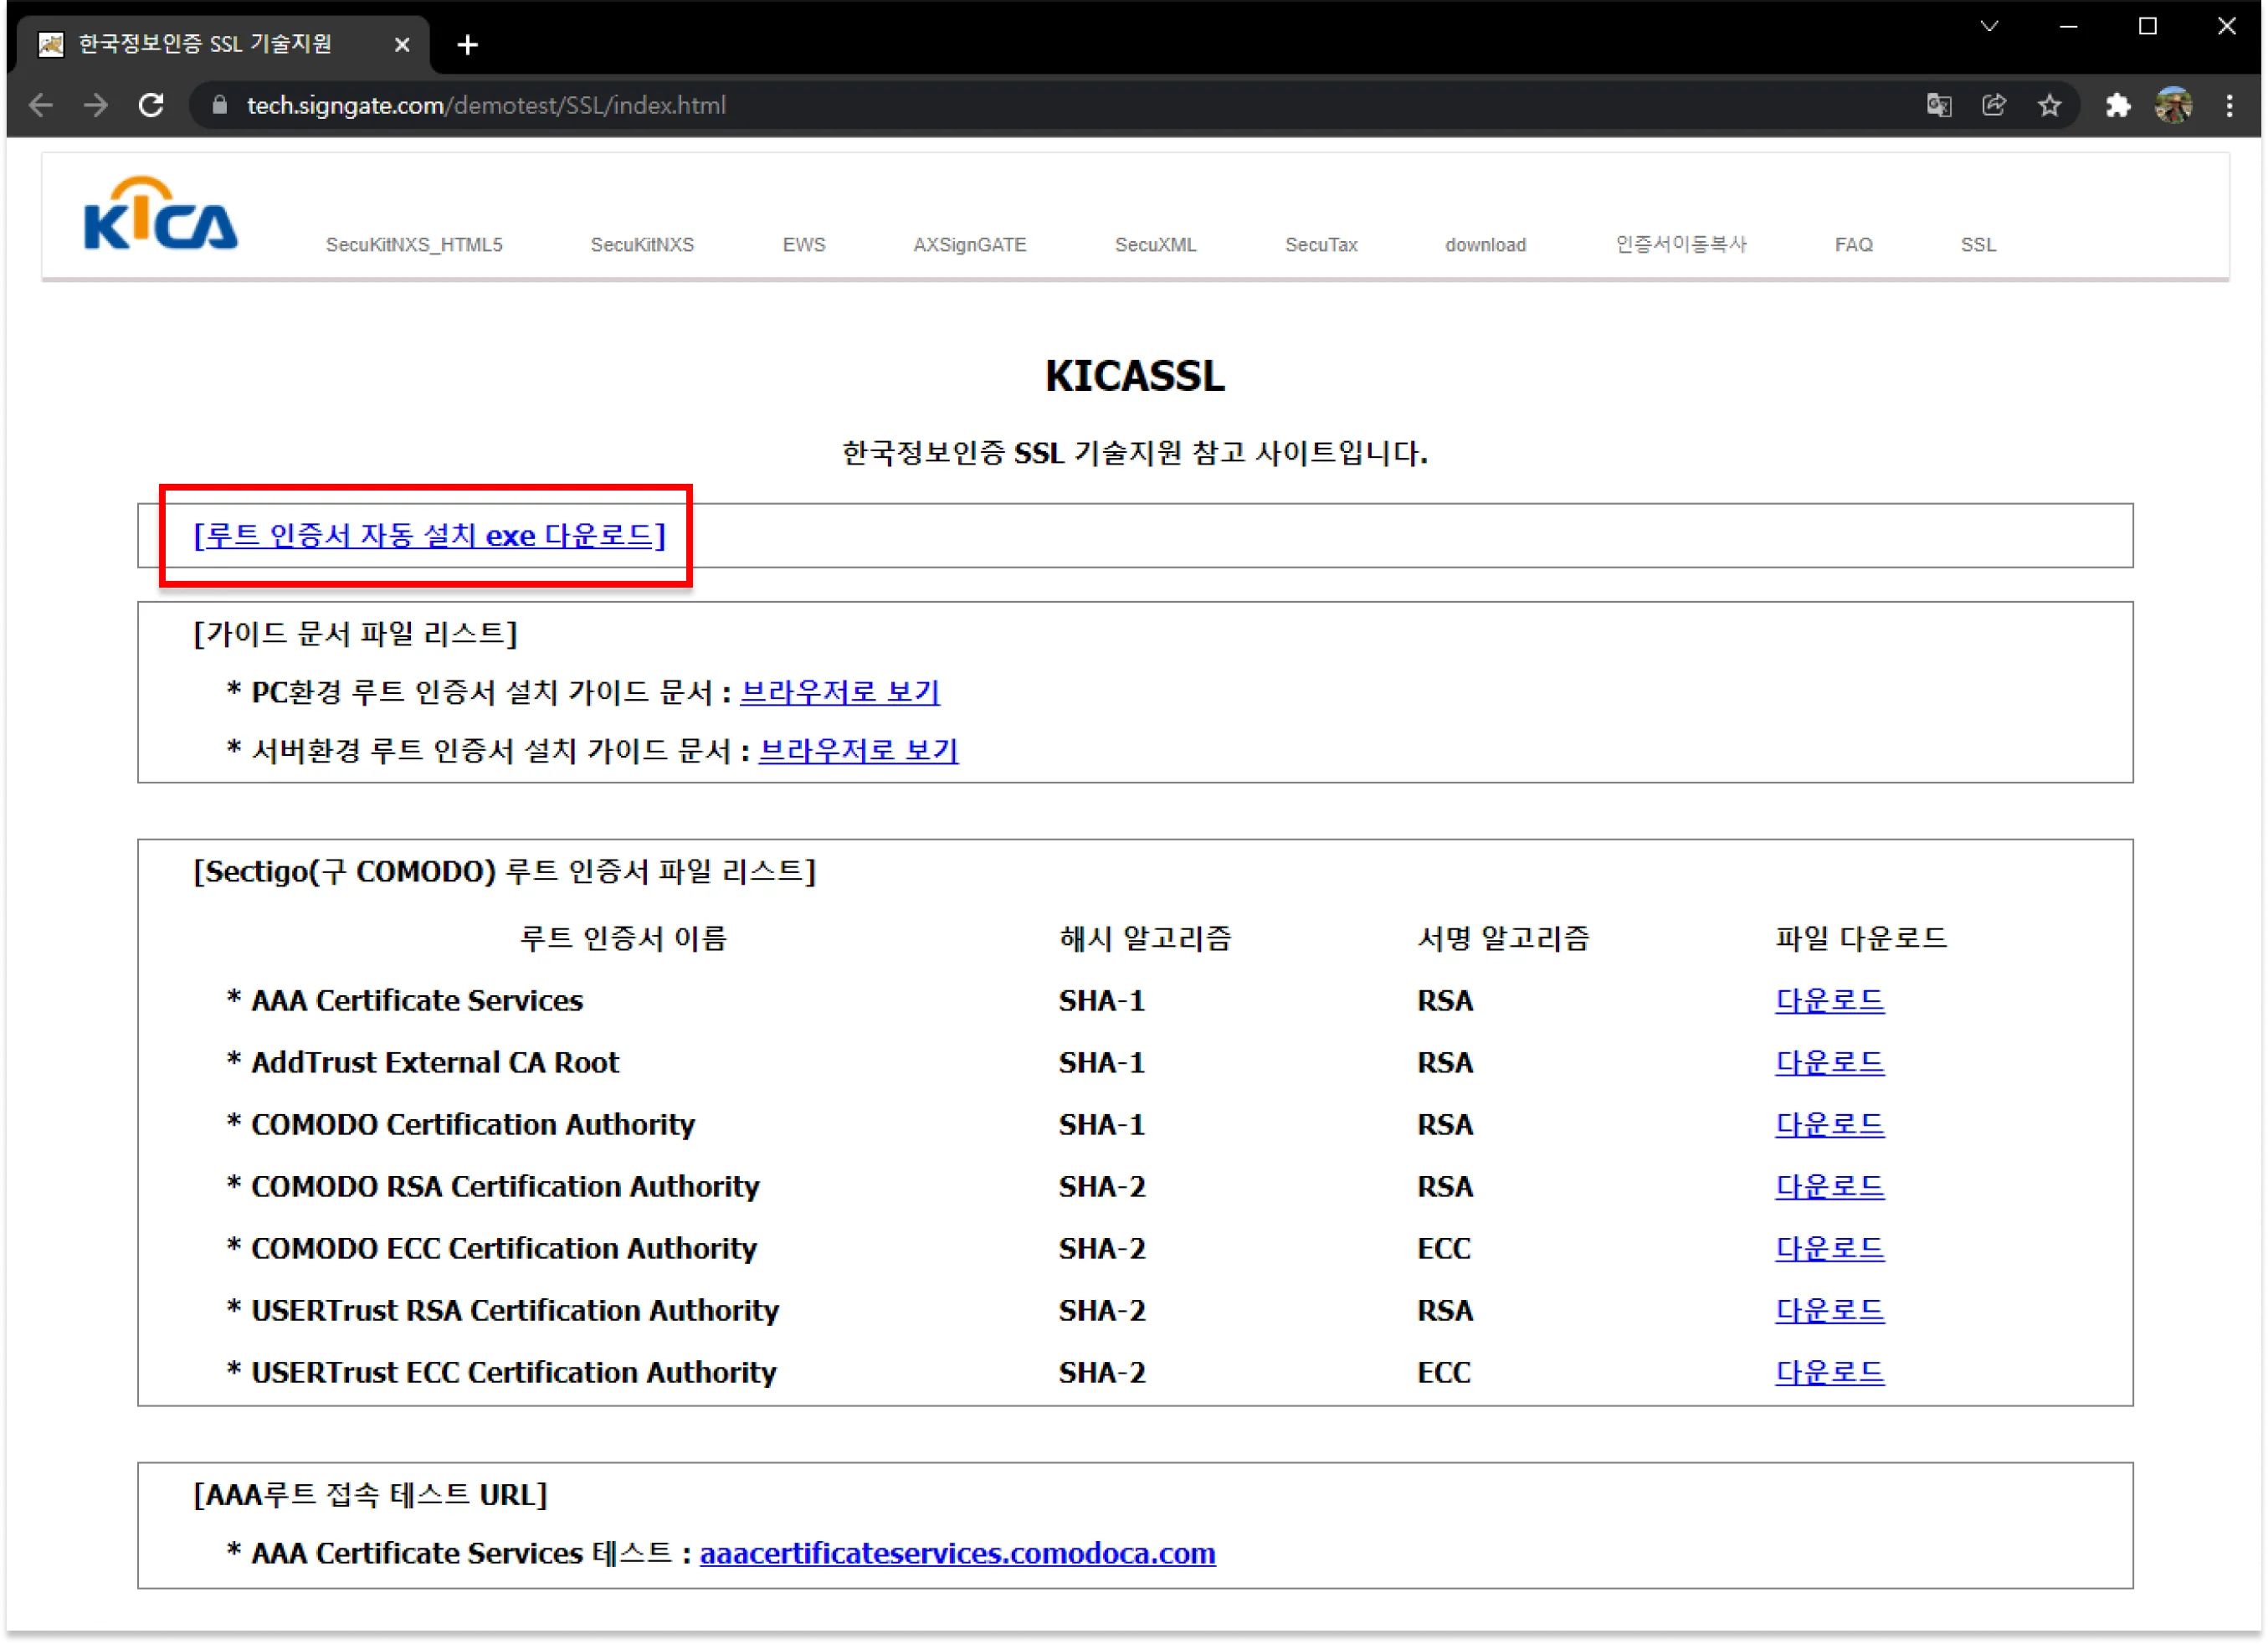
Task: Select the EWS menu item
Action: [804, 245]
